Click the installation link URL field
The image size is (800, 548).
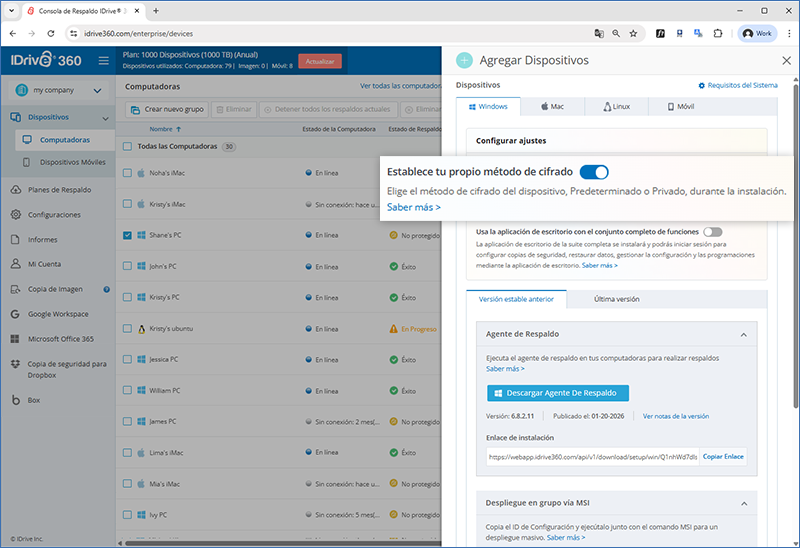point(591,456)
